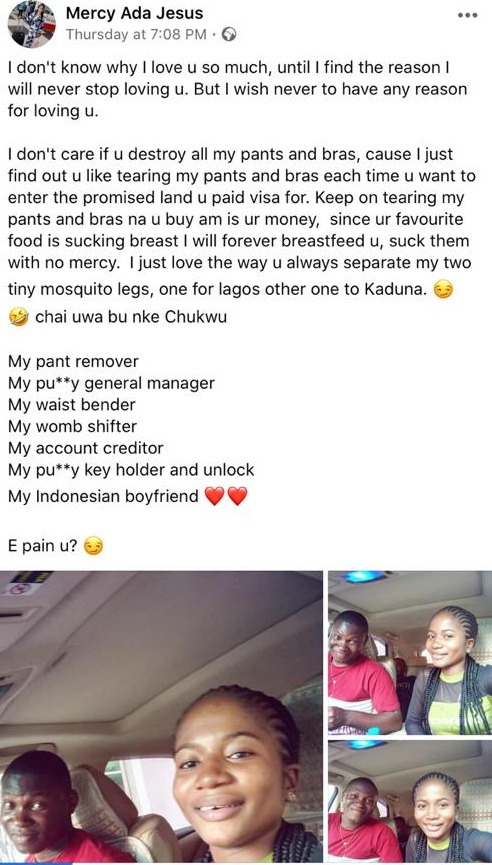
Task: Click the paragraph starting "I don't know why"
Action: tap(237, 89)
